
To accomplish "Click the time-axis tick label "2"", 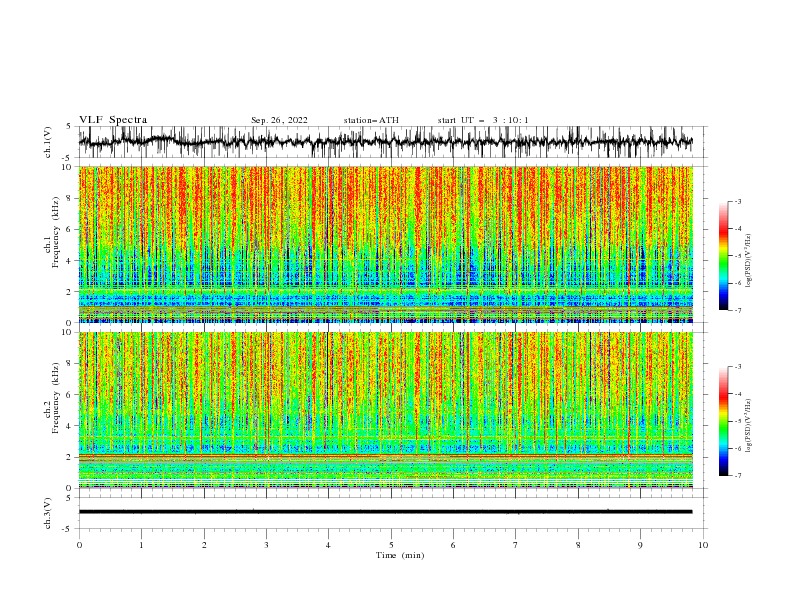I will (x=204, y=545).
